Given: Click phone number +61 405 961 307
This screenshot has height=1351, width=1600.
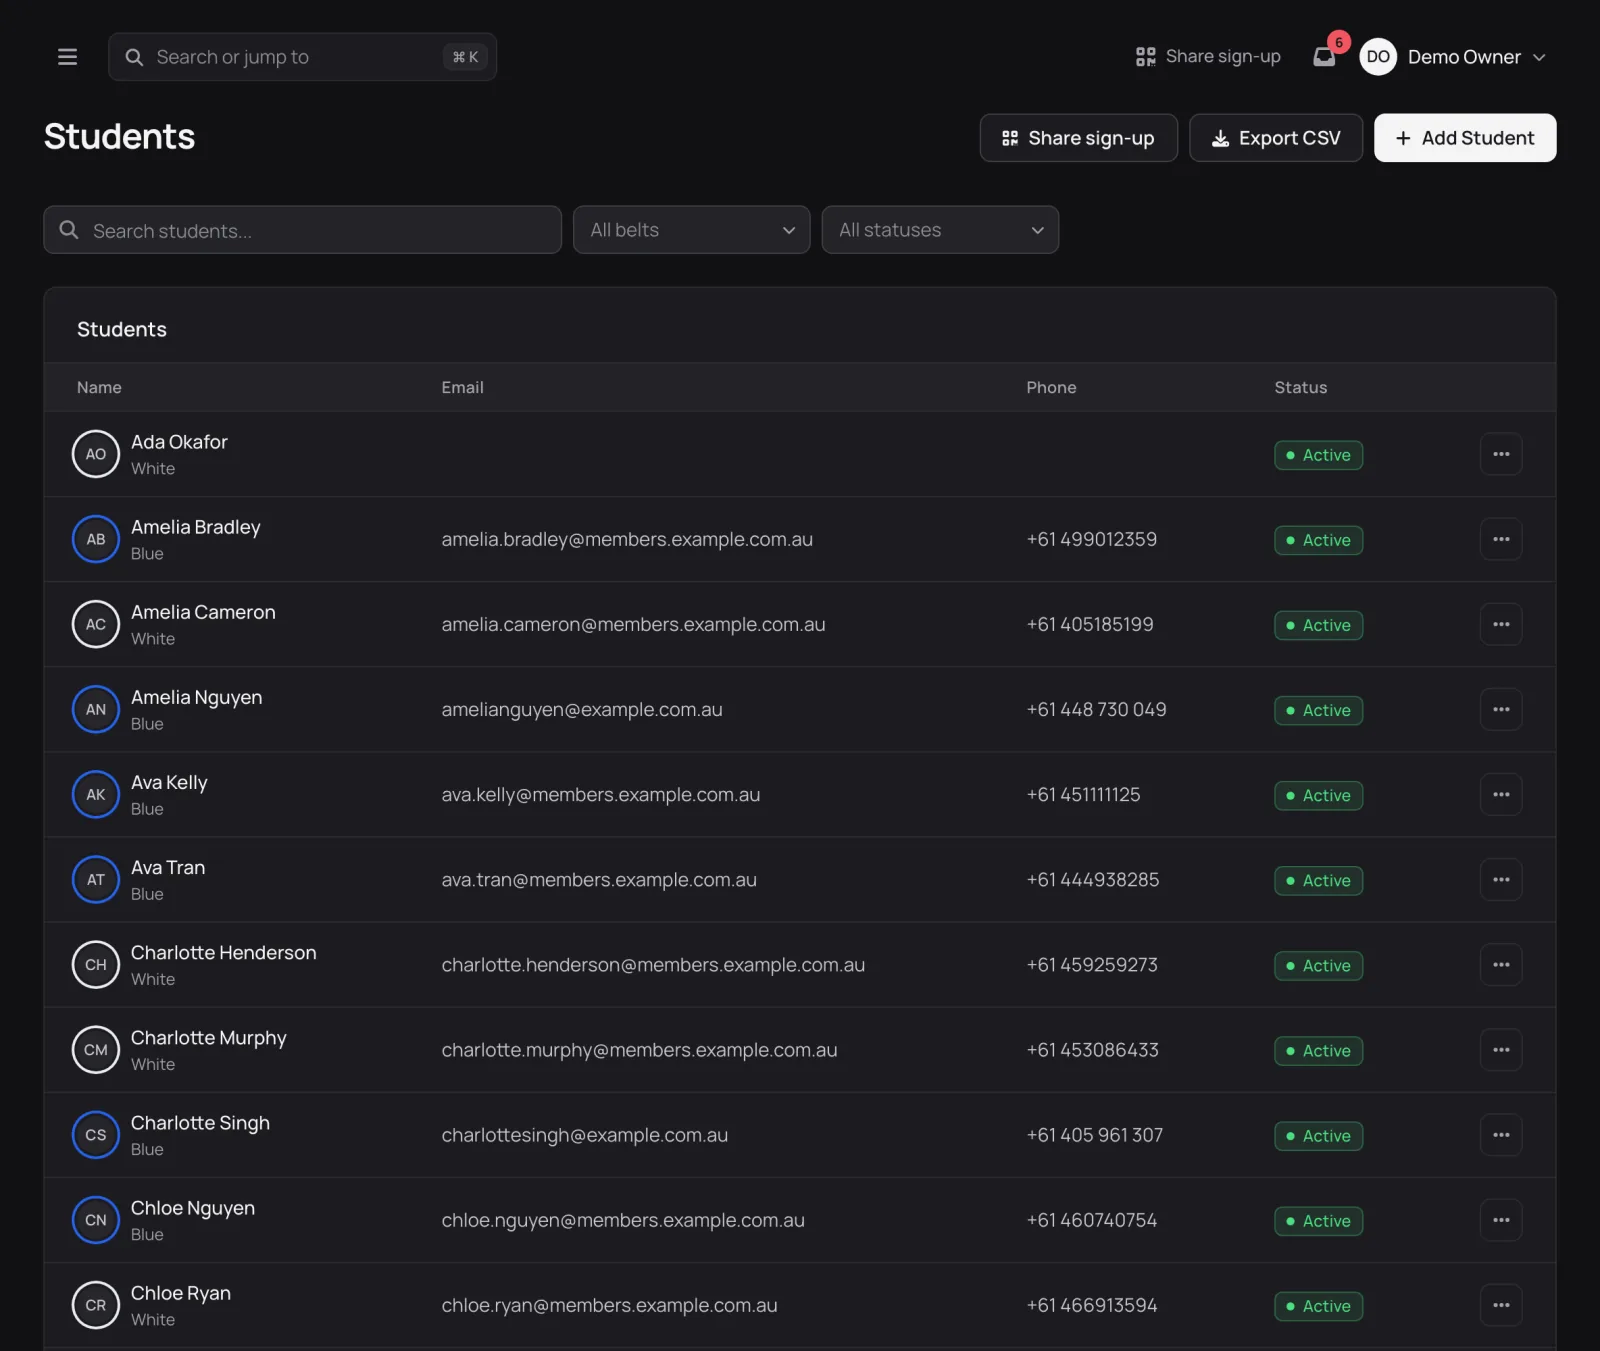Looking at the screenshot, I should (x=1094, y=1135).
